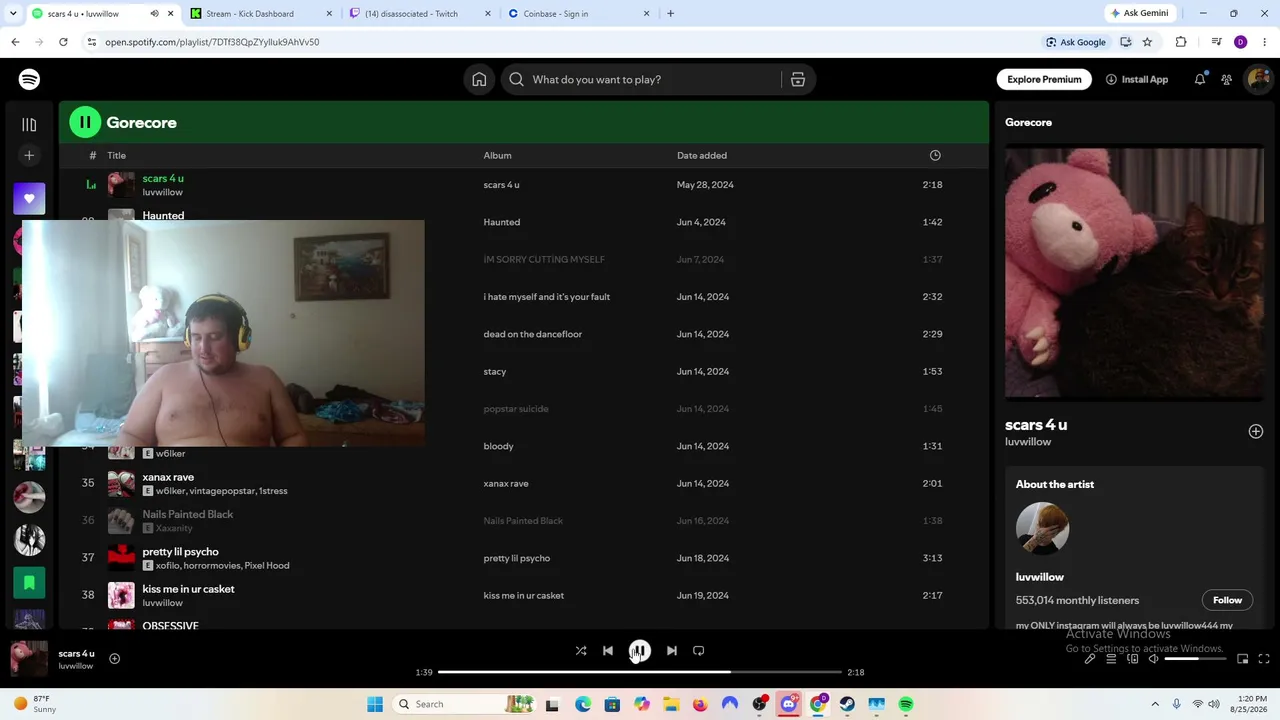Open the tab search dropdown arrow
1280x720 pixels.
click(14, 14)
